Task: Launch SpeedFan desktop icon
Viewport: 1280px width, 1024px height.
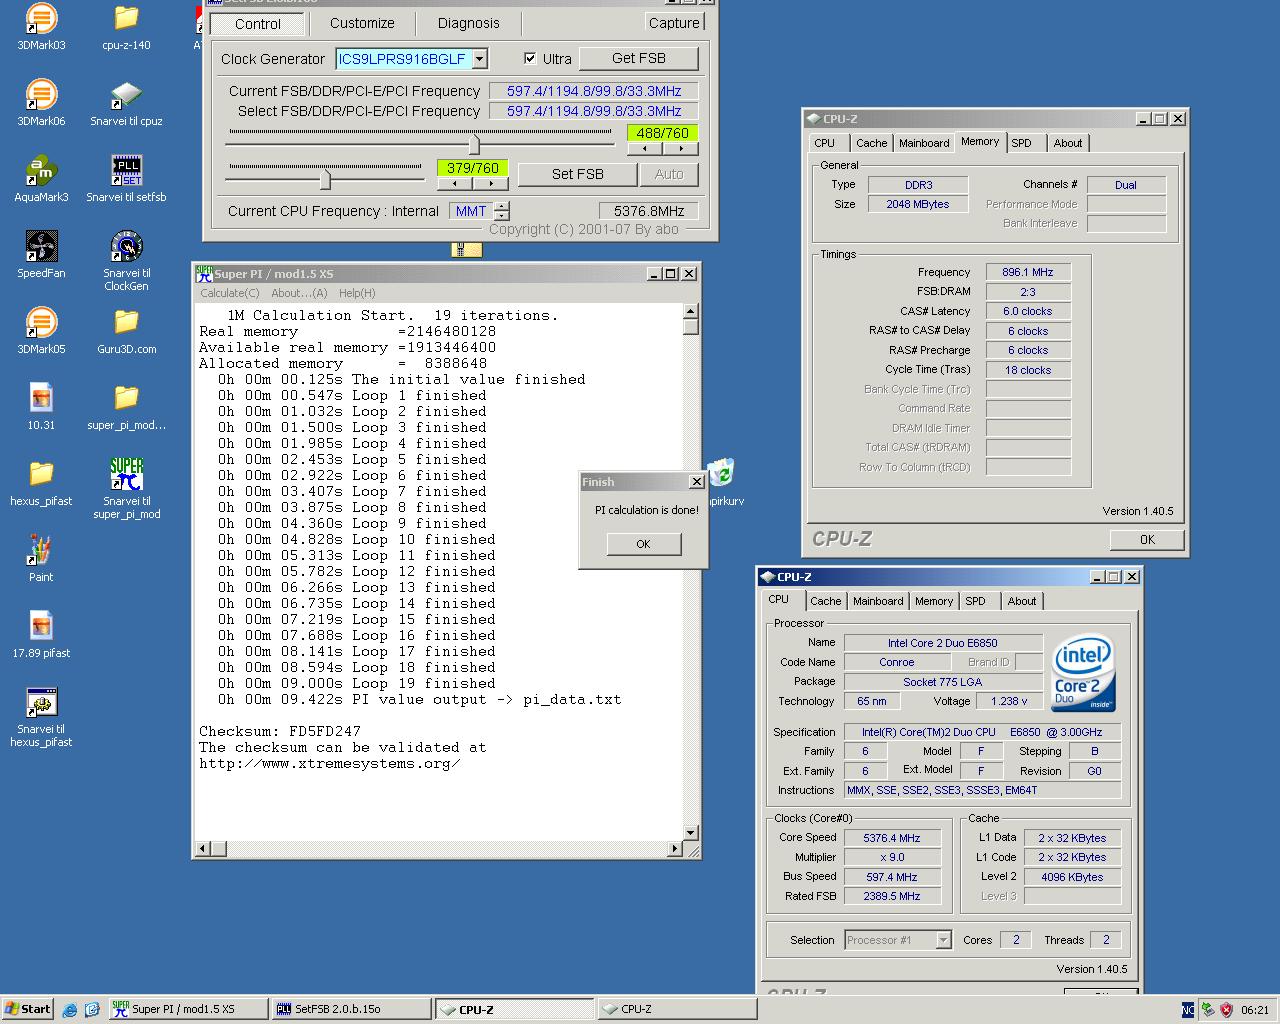Action: pos(41,255)
